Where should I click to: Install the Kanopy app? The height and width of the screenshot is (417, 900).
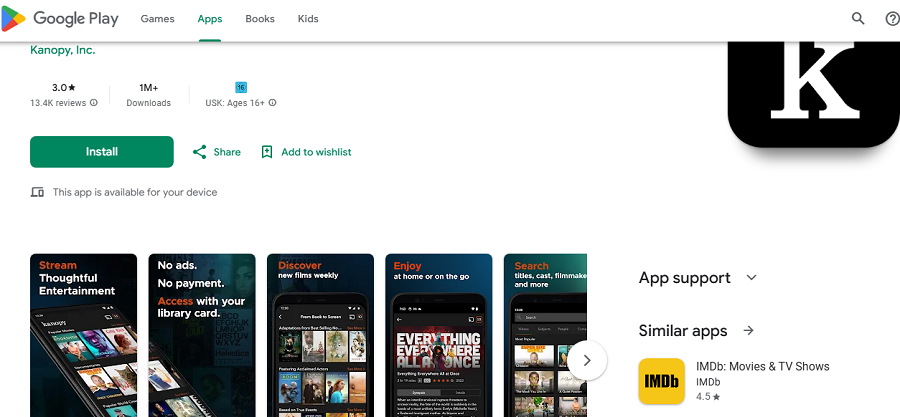102,152
